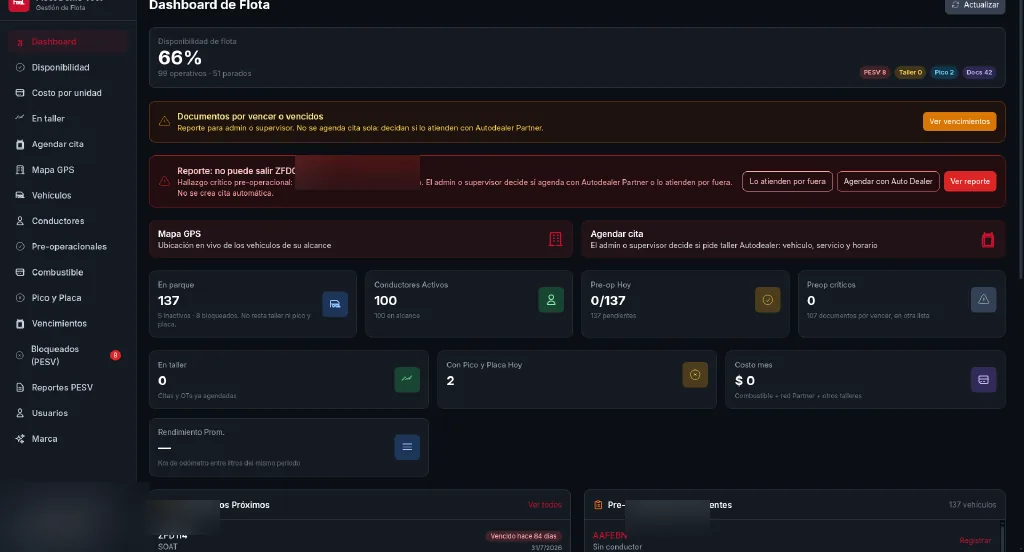Click the Reportes PESV document icon

pyautogui.click(x=20, y=387)
